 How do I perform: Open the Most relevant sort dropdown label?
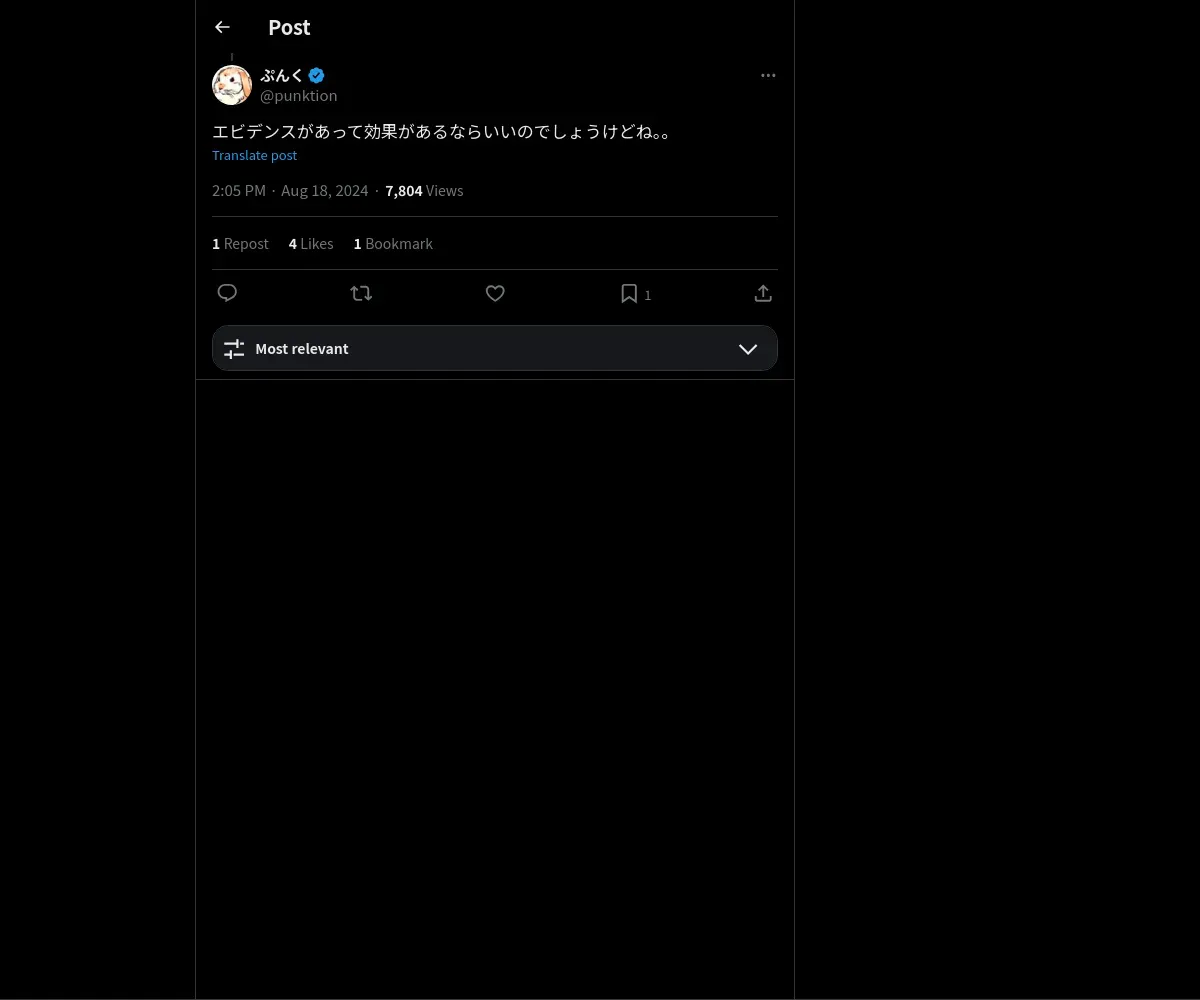(x=302, y=349)
